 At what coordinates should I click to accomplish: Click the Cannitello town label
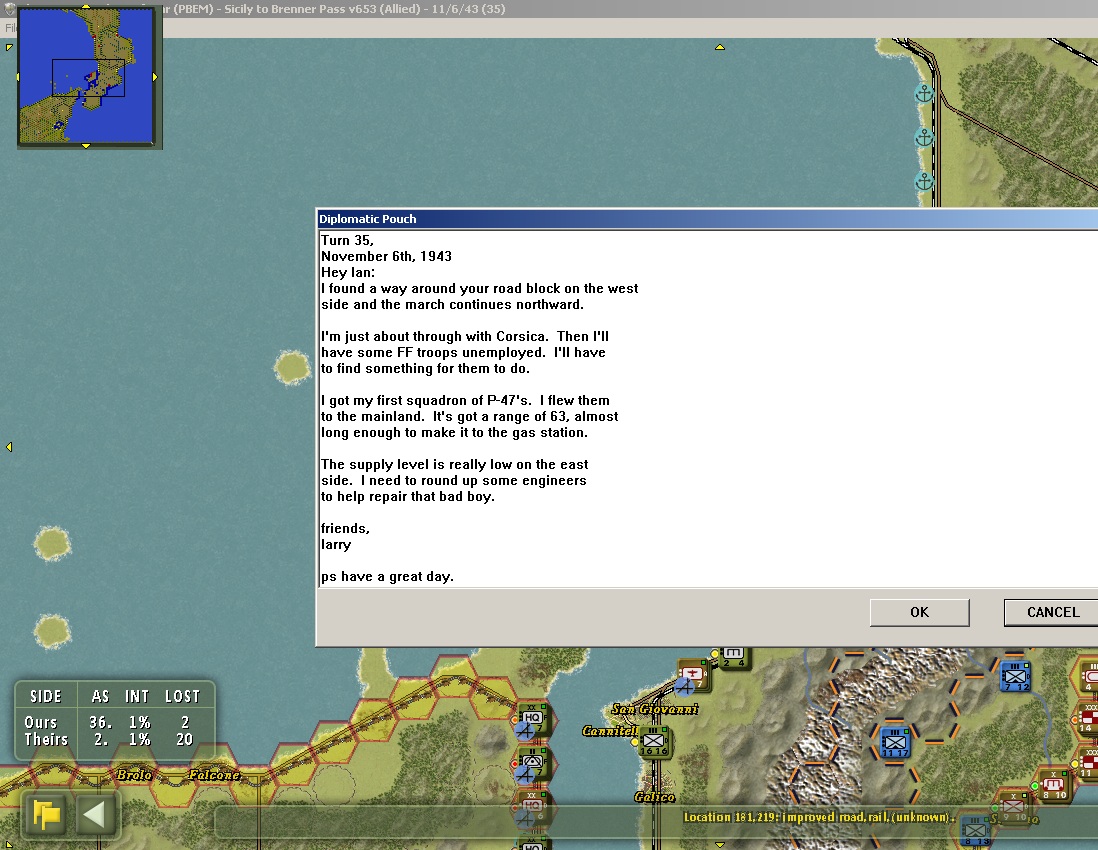(609, 731)
